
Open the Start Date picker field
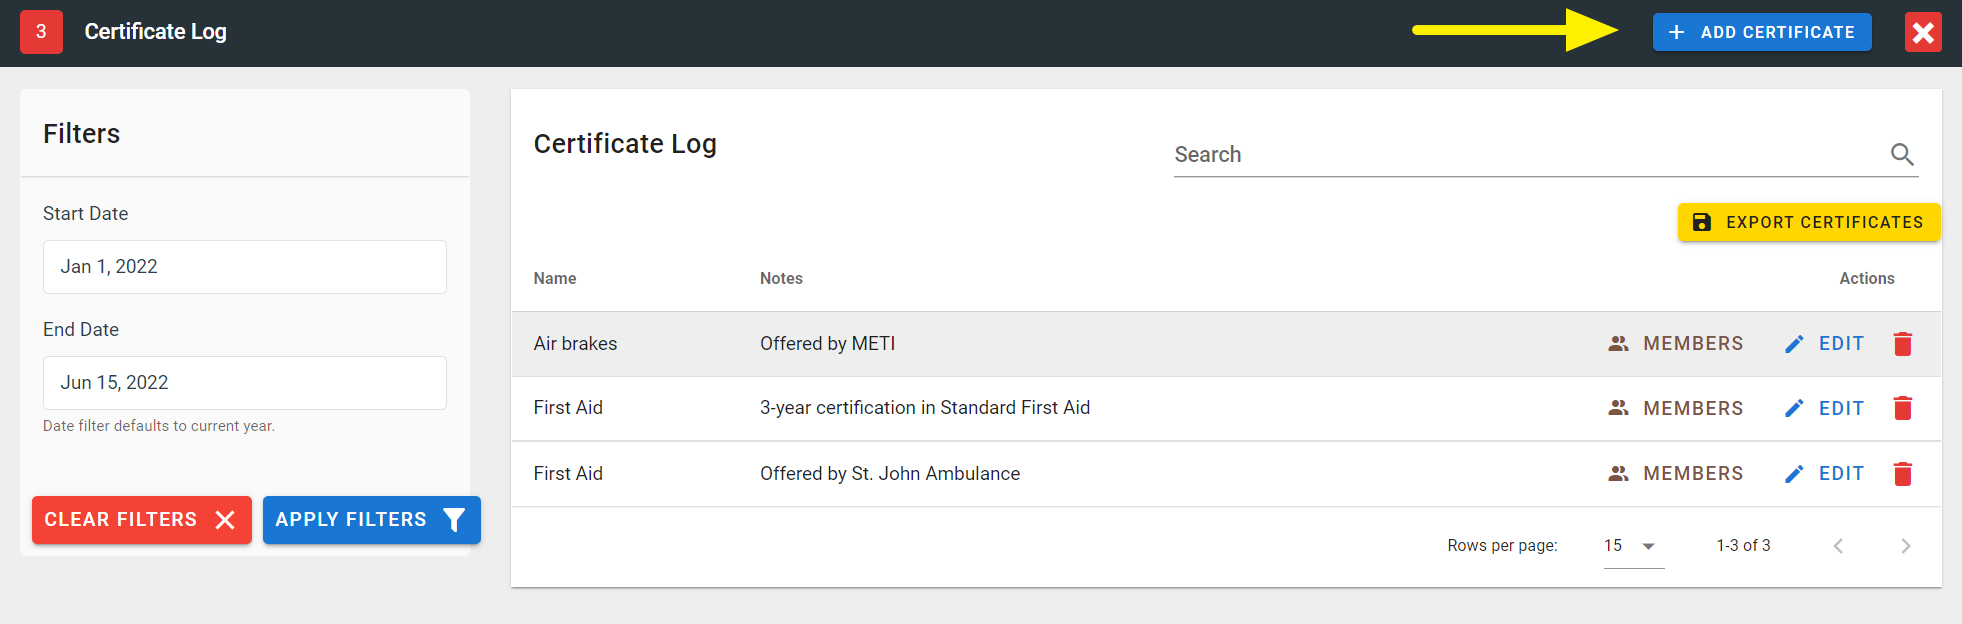(x=244, y=267)
